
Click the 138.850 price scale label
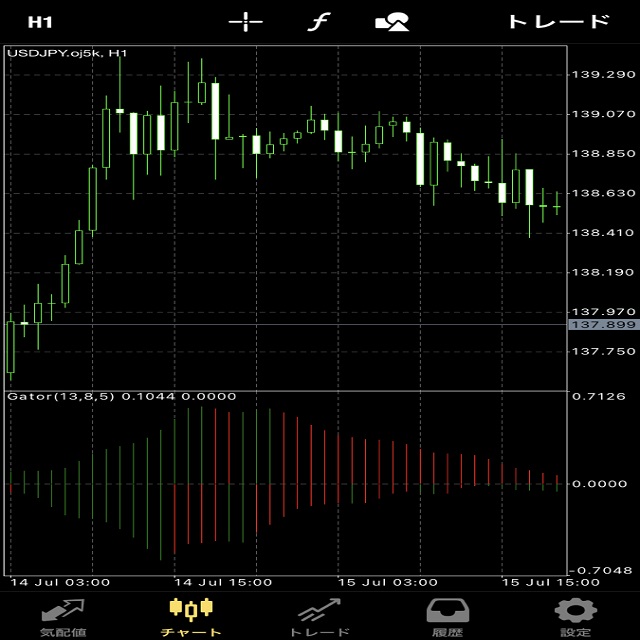coord(603,154)
